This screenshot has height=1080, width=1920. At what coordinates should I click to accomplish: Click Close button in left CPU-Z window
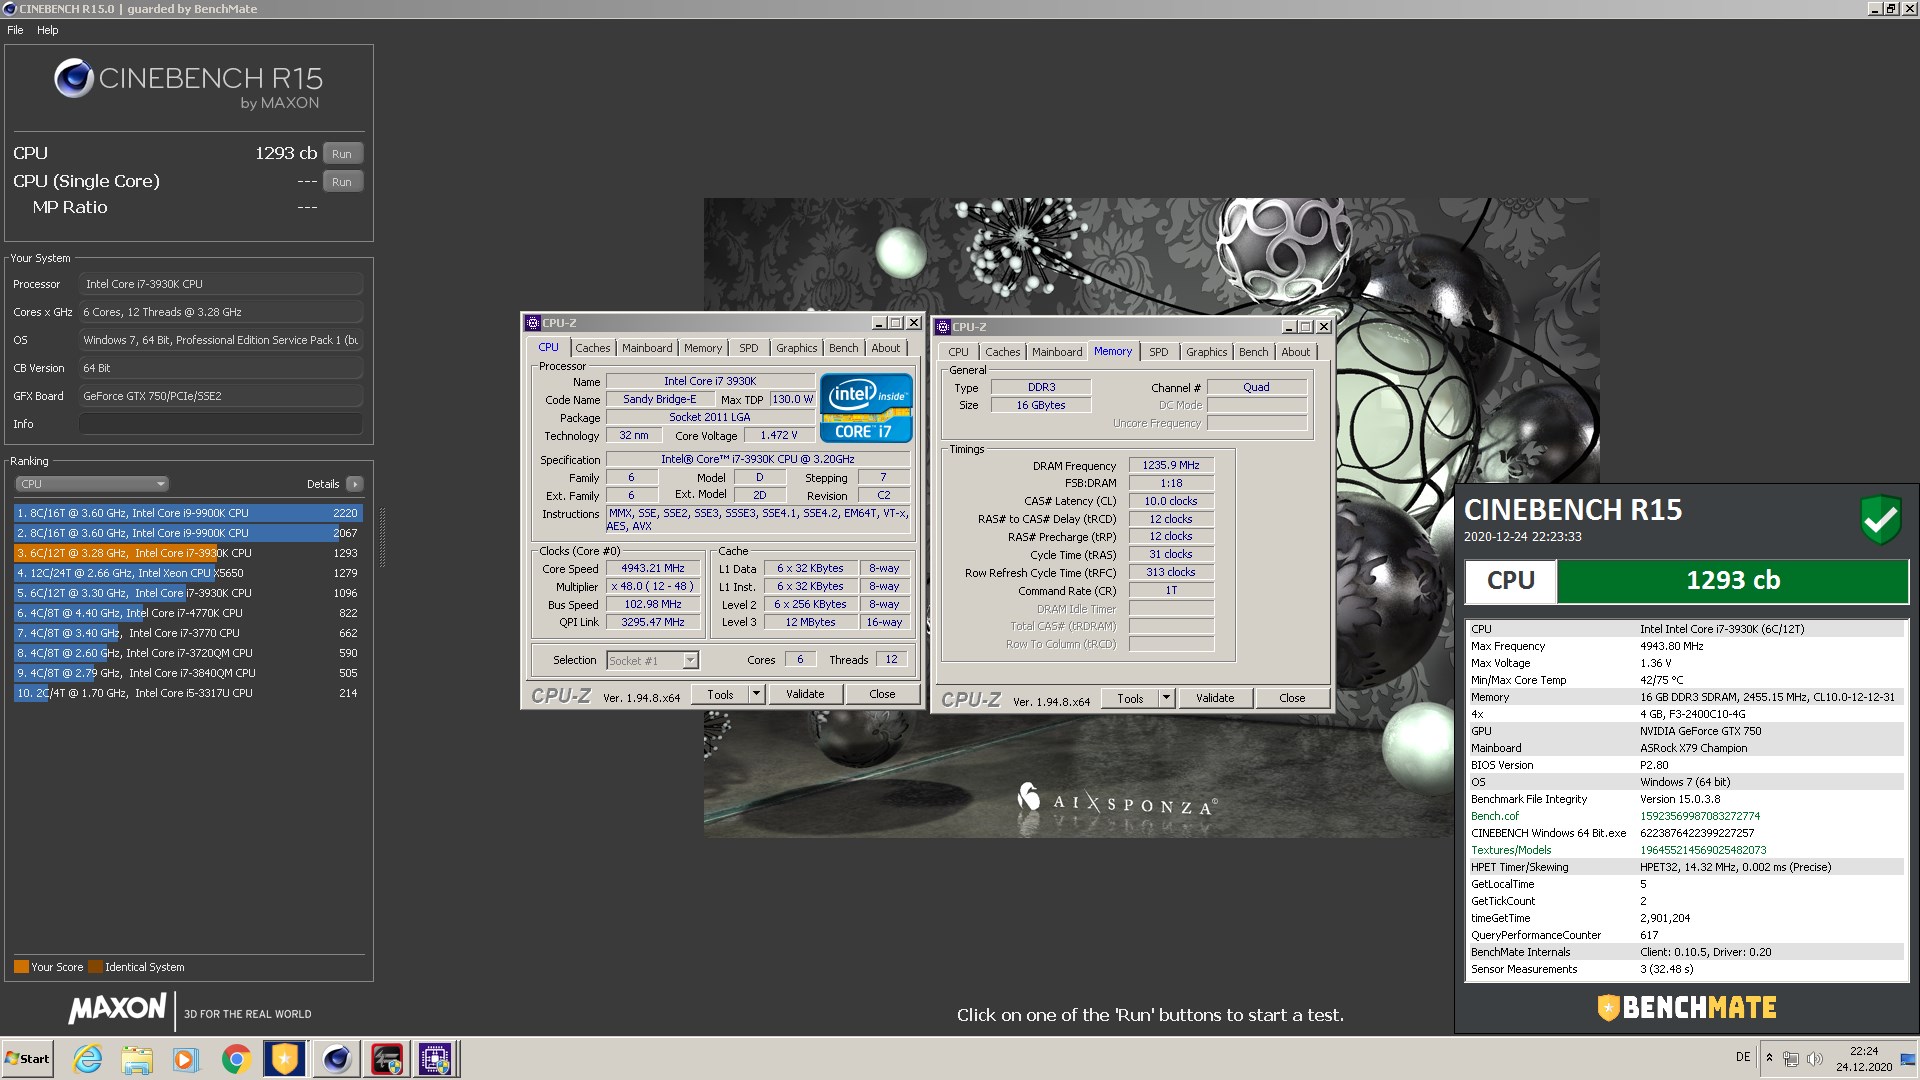(x=882, y=694)
